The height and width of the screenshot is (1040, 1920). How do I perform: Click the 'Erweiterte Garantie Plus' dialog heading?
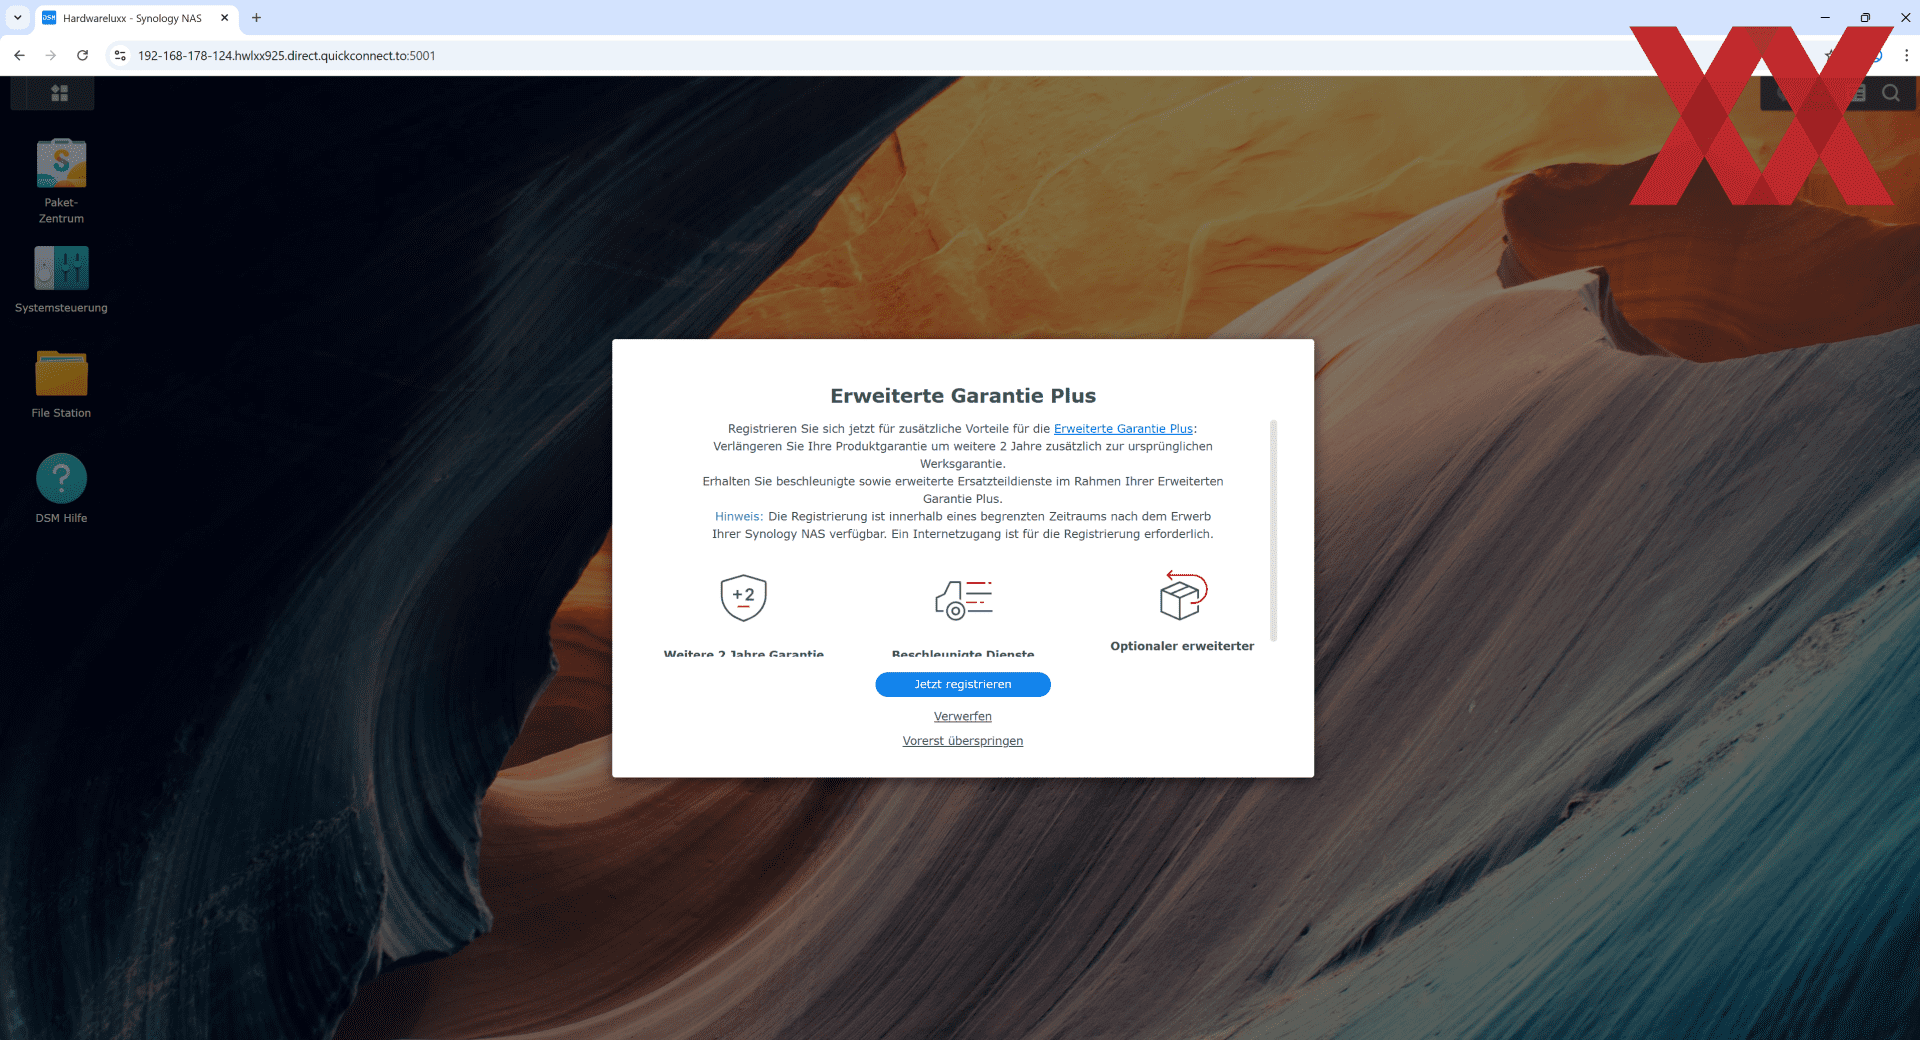click(963, 396)
